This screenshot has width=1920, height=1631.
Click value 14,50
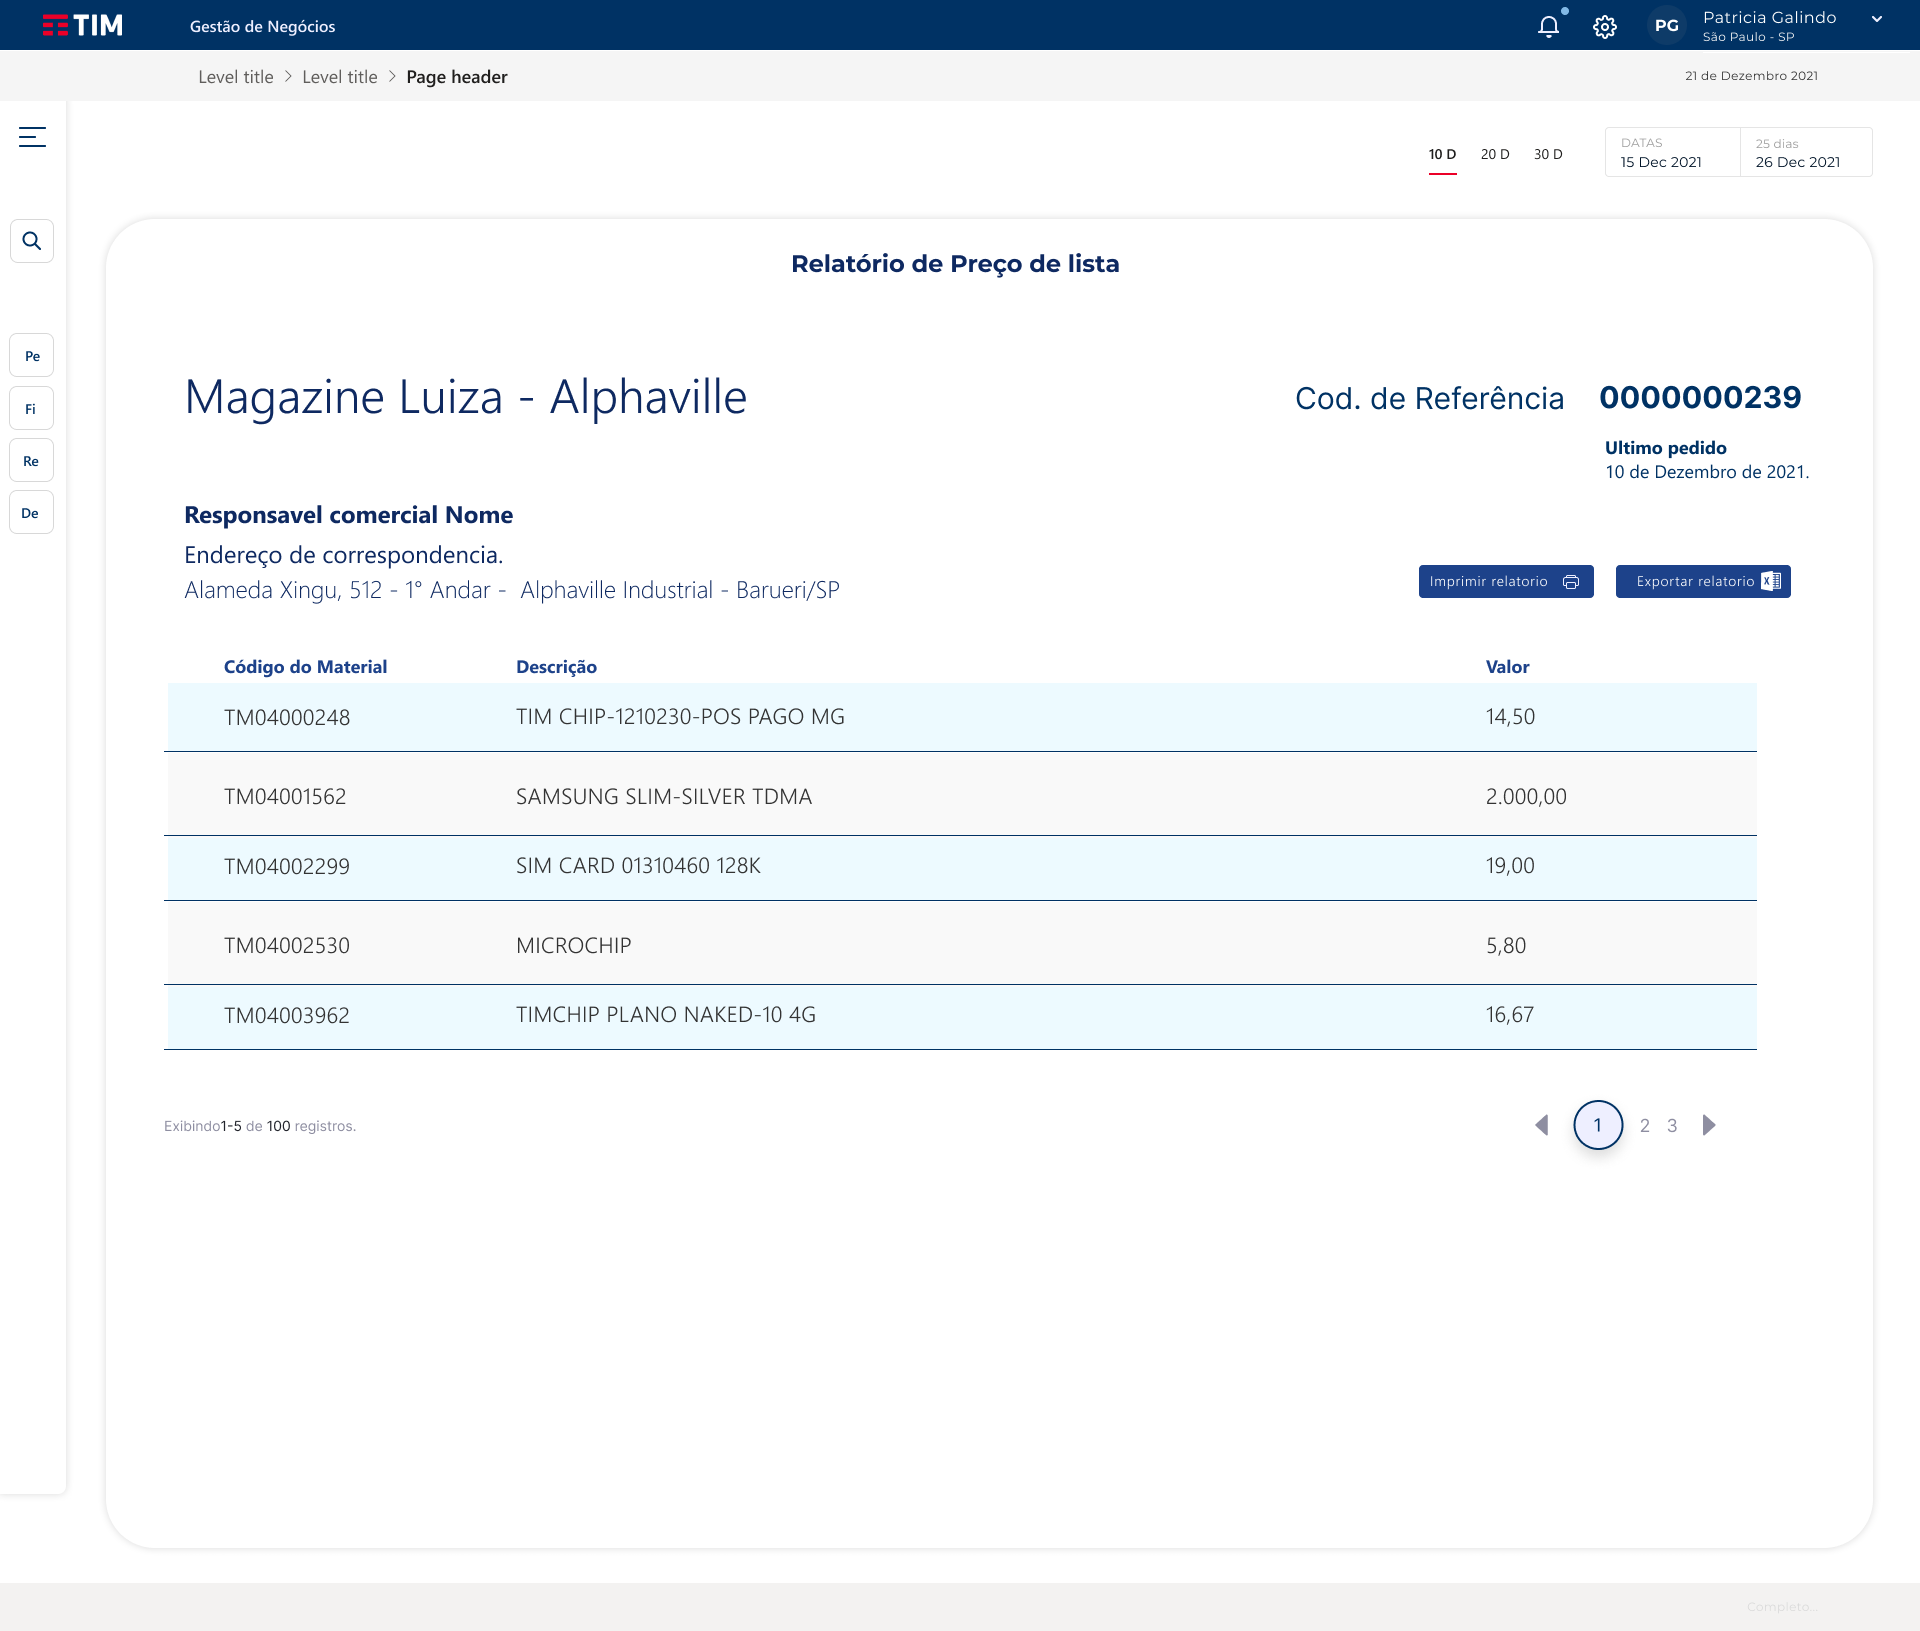coord(1510,717)
